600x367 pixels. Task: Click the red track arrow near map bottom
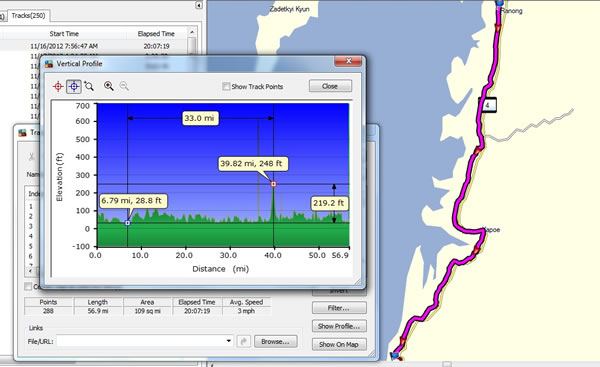pos(403,340)
